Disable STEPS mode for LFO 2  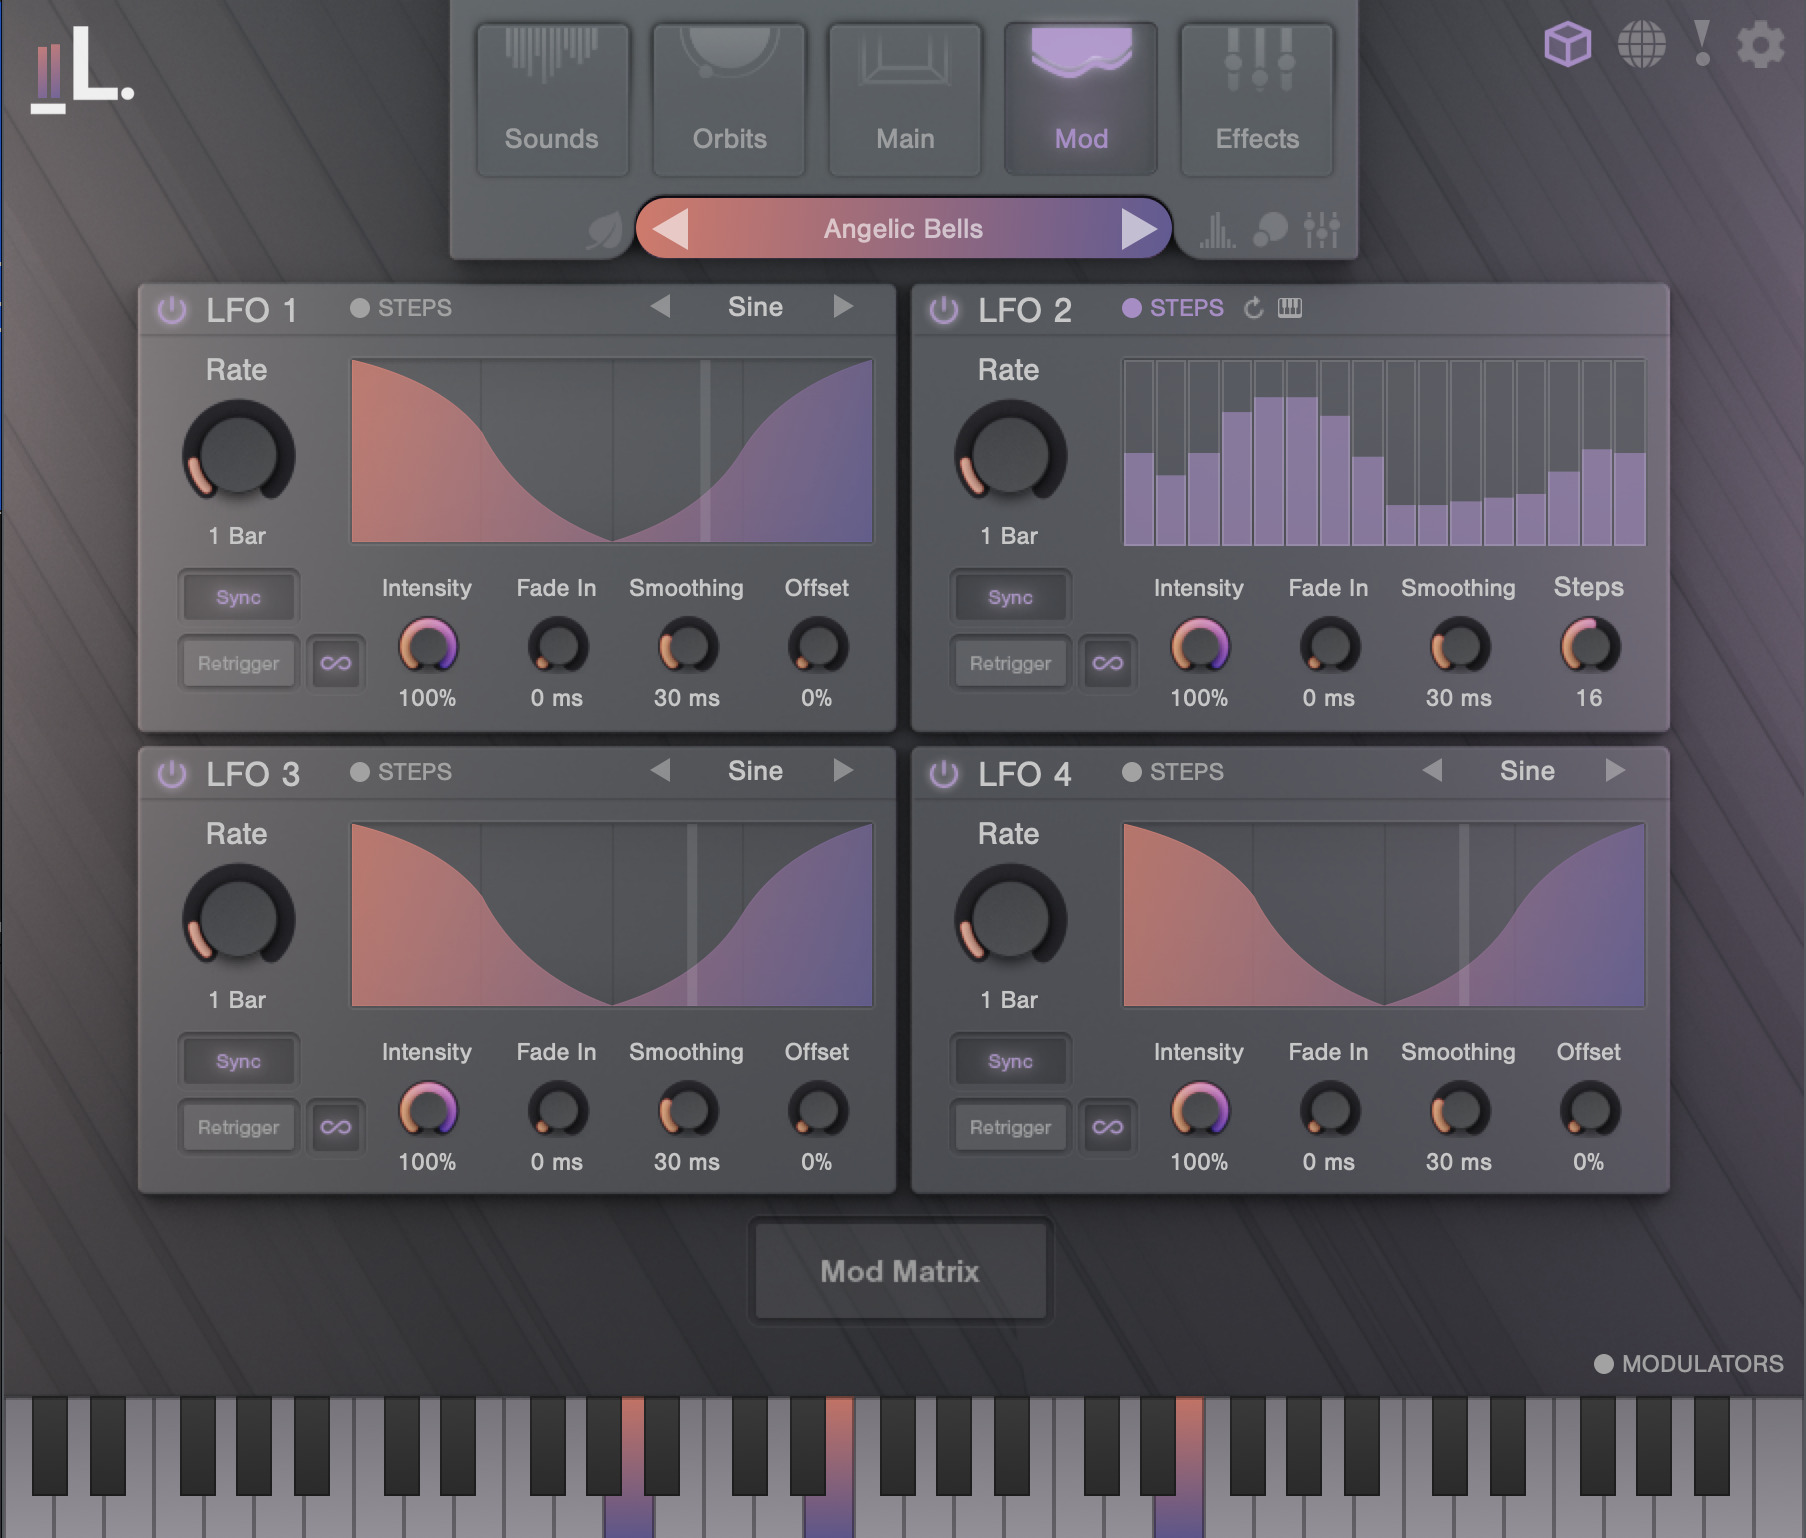1173,308
